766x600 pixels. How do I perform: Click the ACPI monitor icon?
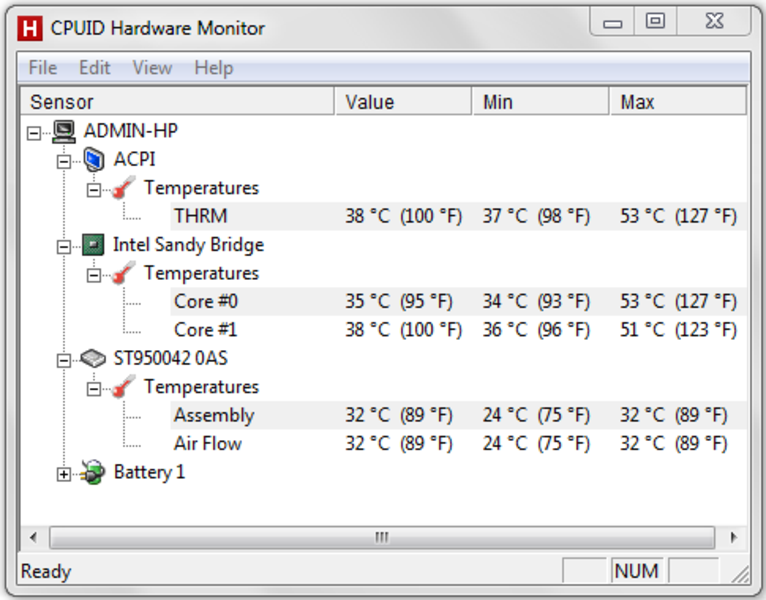pyautogui.click(x=94, y=160)
